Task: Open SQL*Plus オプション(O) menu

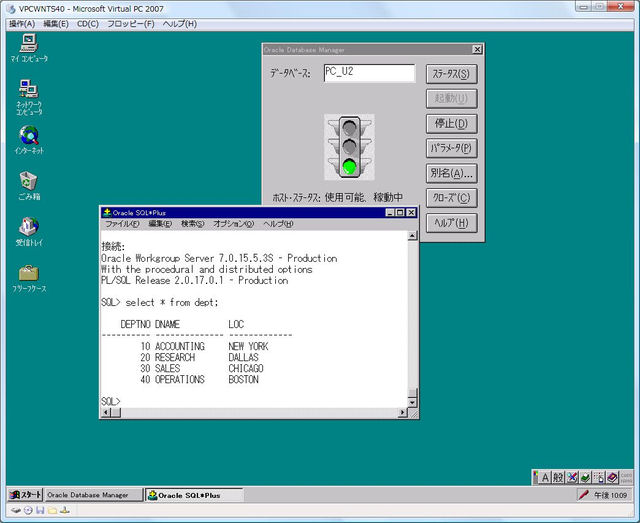Action: coord(233,224)
